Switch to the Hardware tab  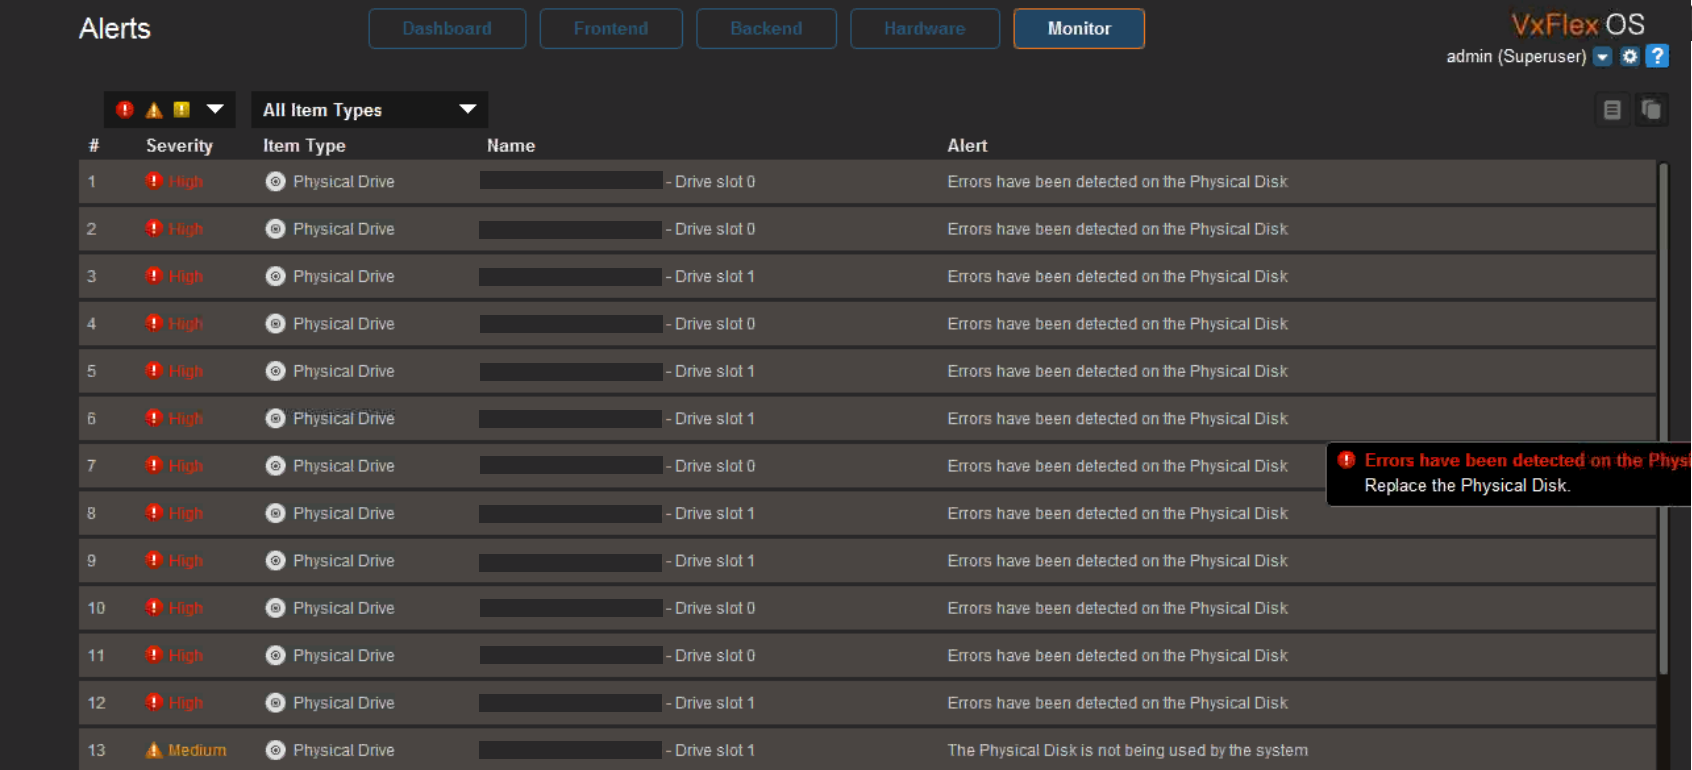[924, 29]
